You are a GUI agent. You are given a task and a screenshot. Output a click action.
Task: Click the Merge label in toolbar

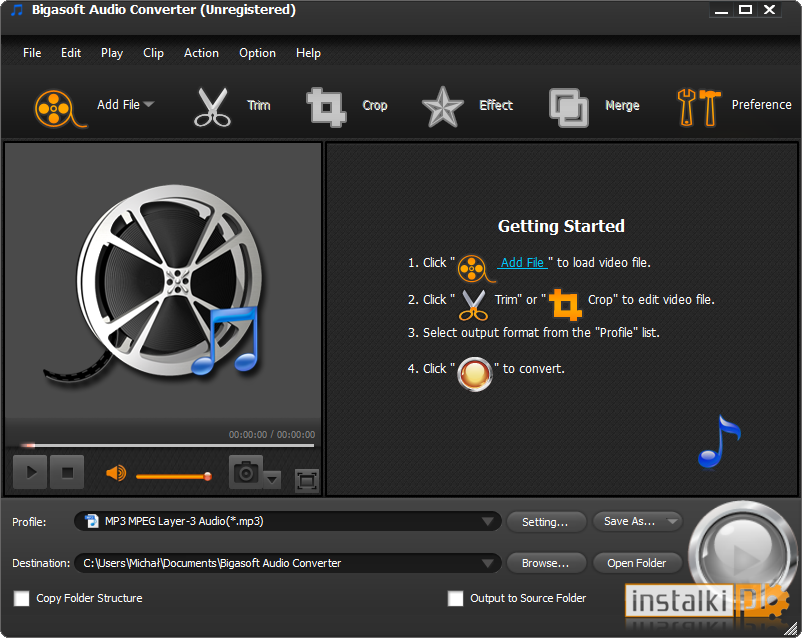coord(622,105)
